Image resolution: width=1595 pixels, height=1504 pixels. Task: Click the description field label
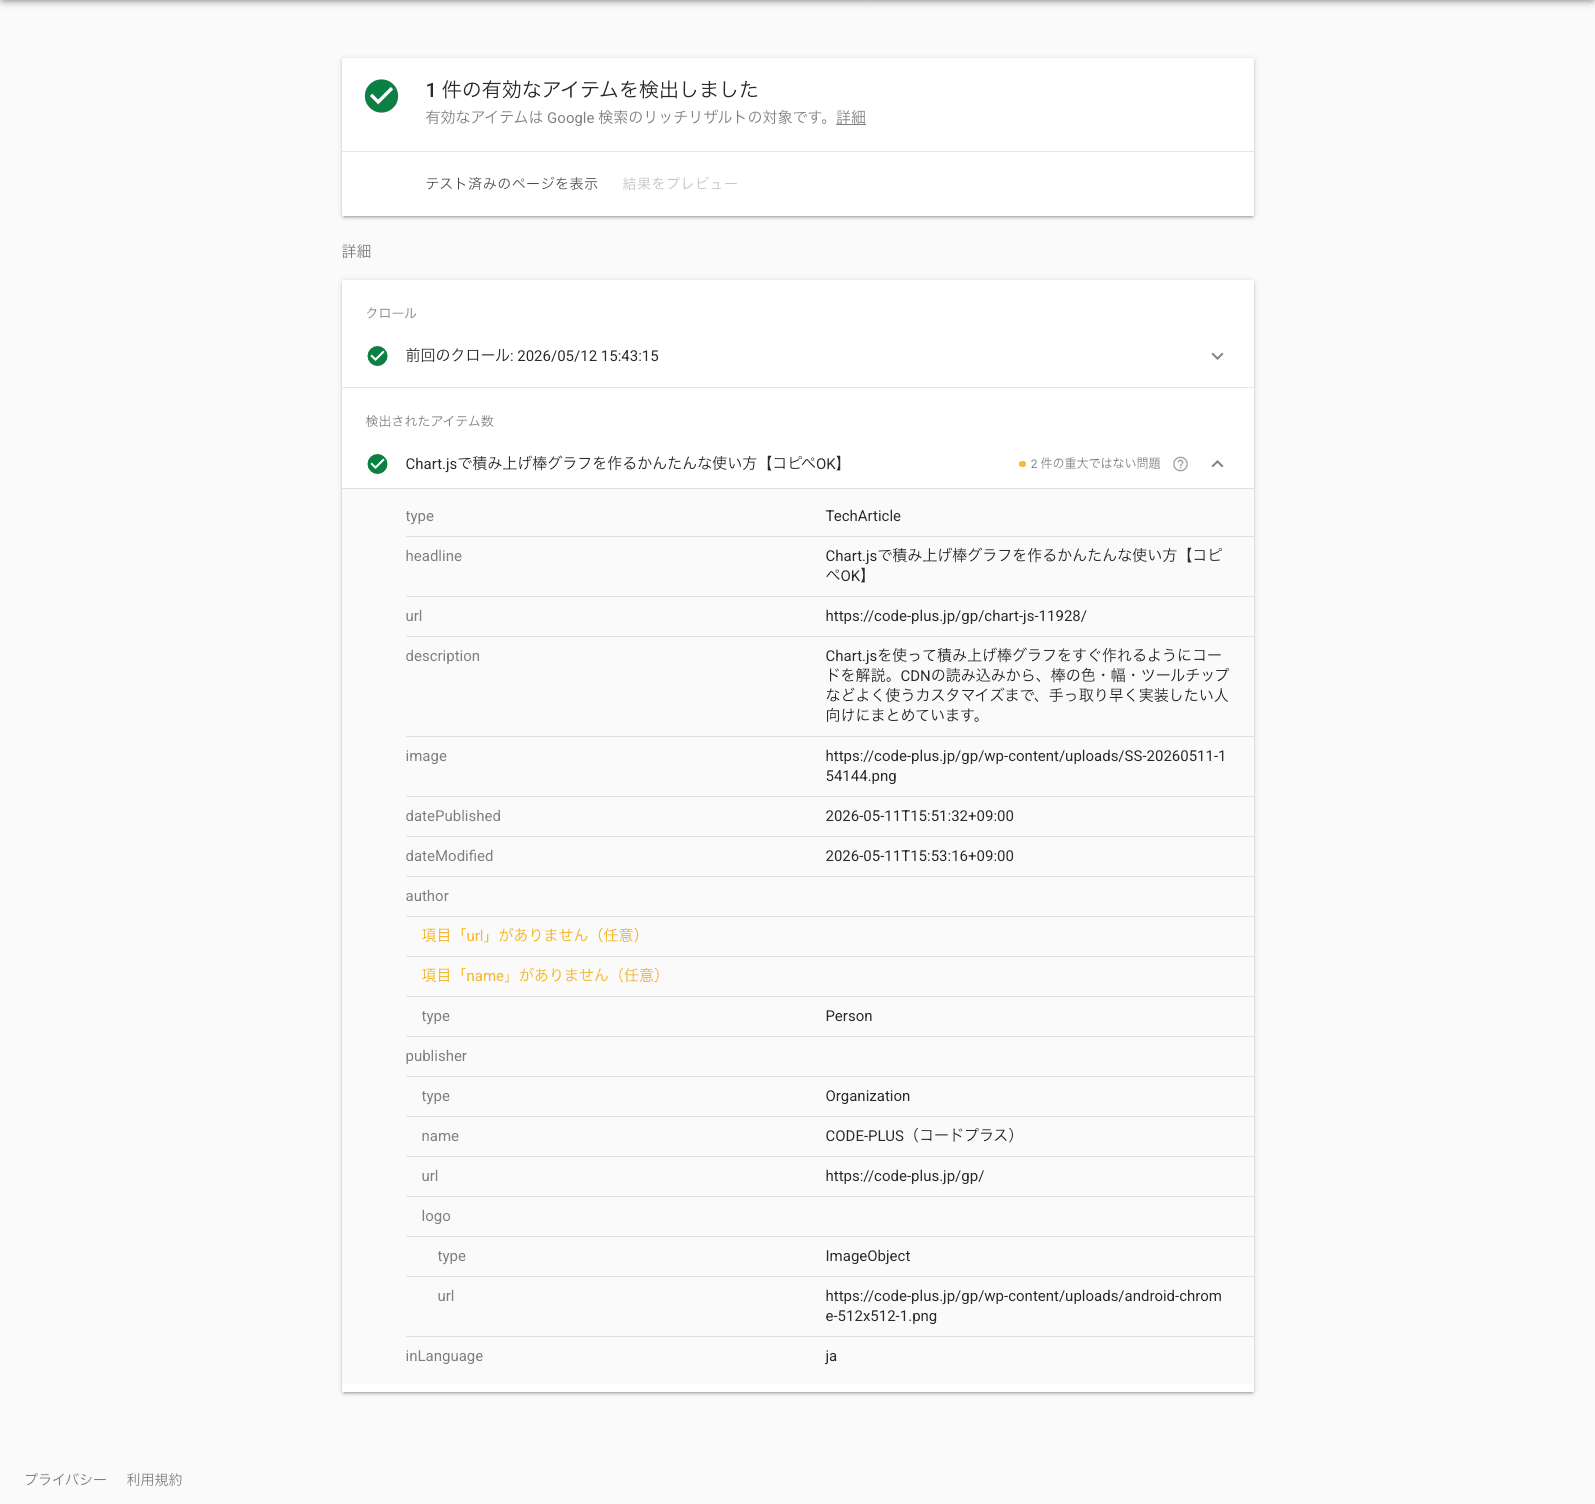click(x=443, y=656)
